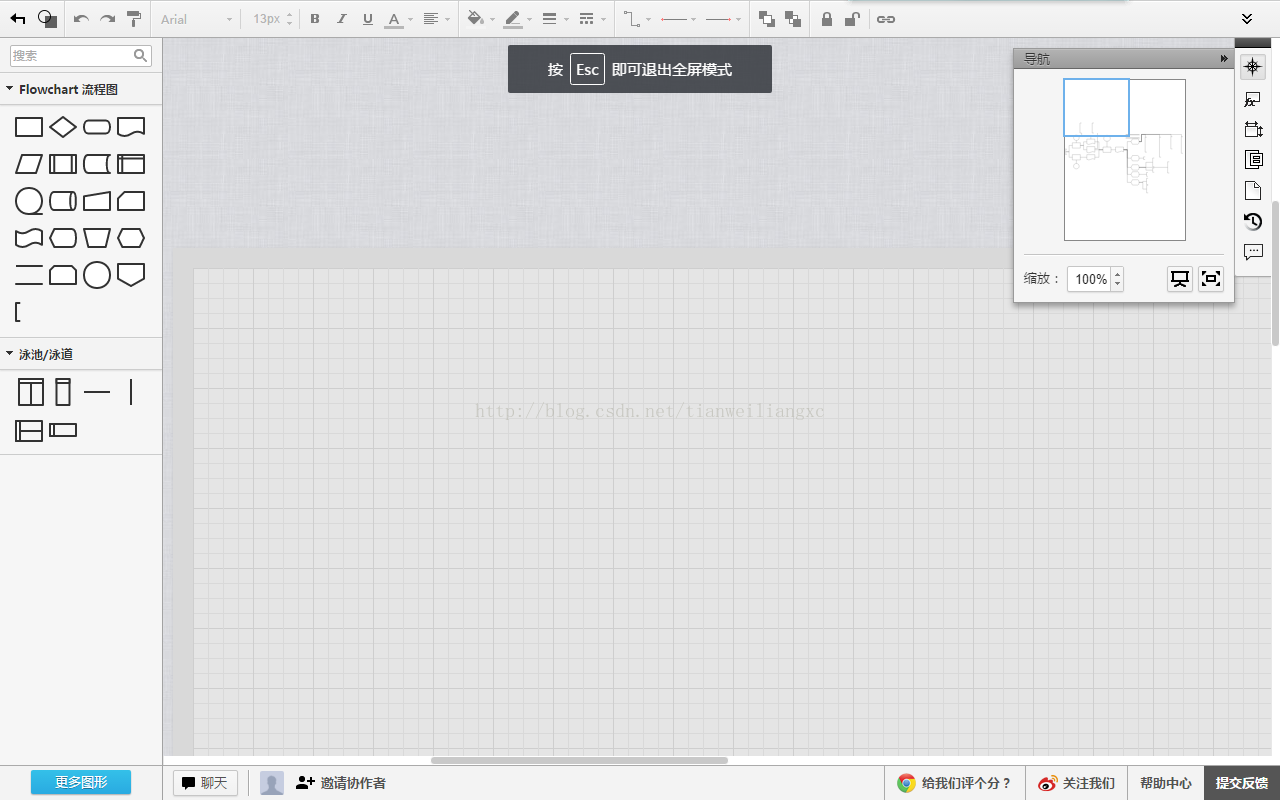This screenshot has width=1280, height=800.
Task: Select the trapezoid manual operation shape
Action: (97, 238)
